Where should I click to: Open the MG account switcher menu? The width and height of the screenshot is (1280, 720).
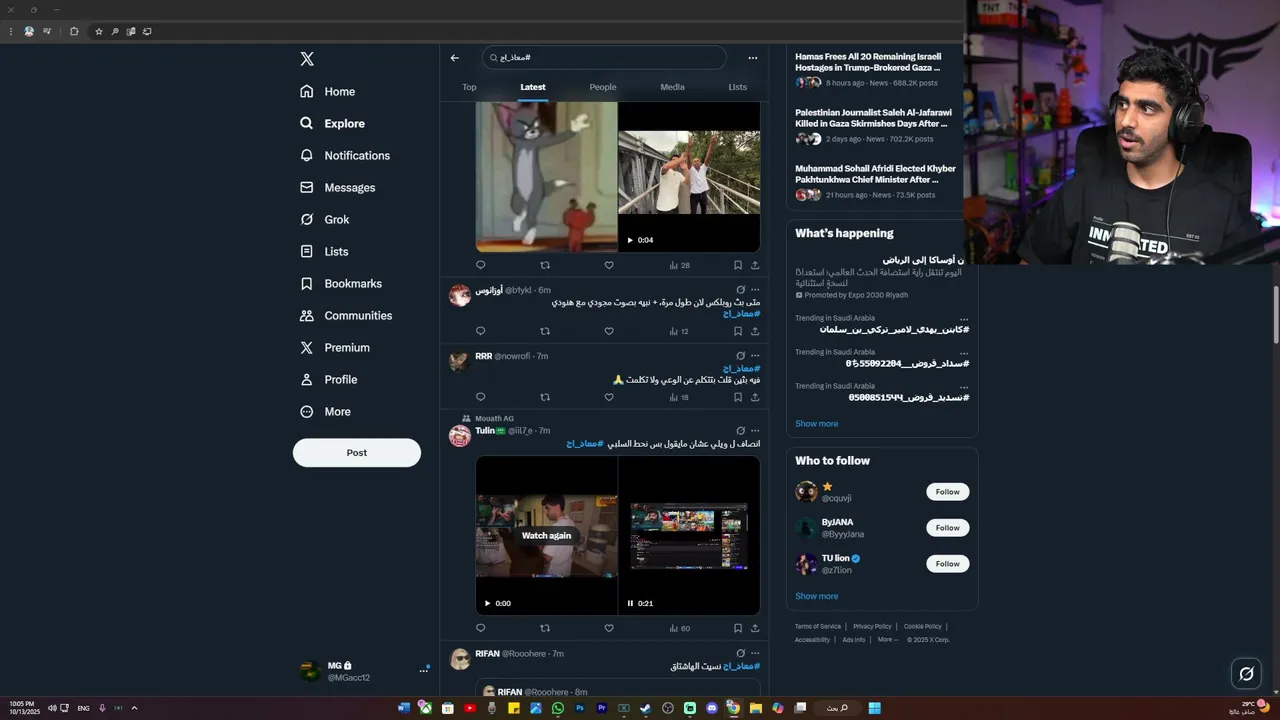(x=424, y=670)
